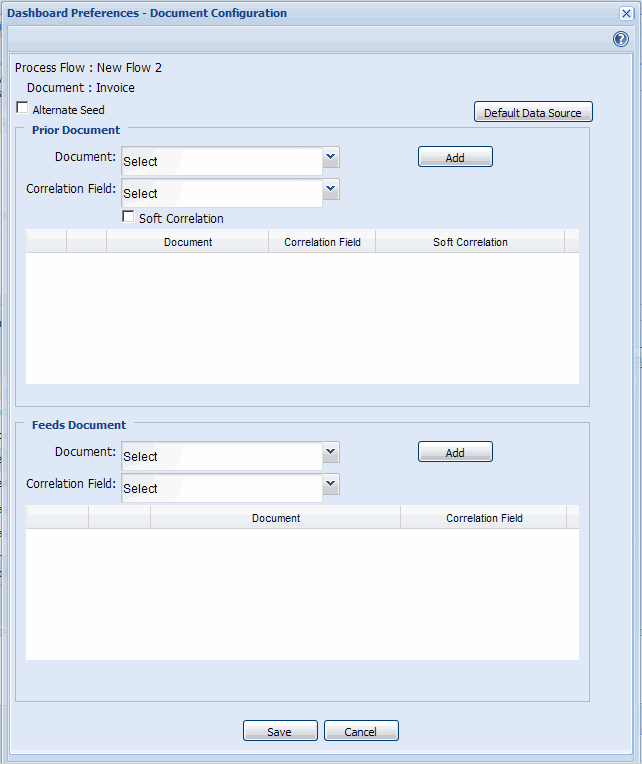Click the Default Data Source button
The image size is (642, 764).
tap(533, 112)
